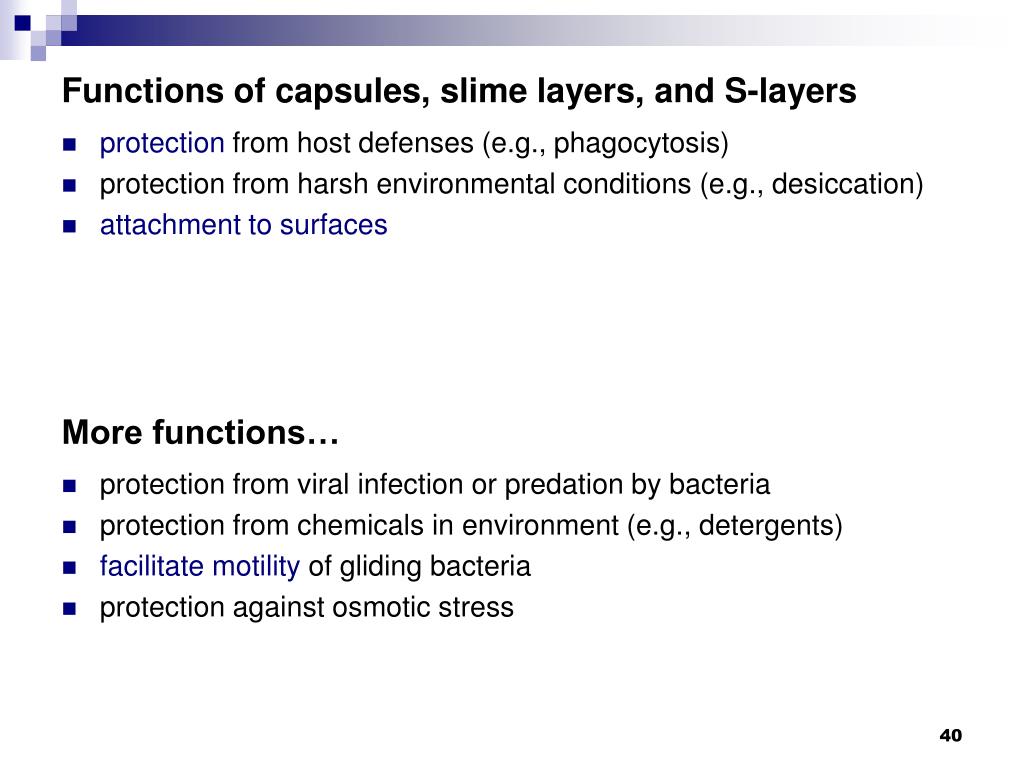Click the square bullet before "attachment to surfaces"
This screenshot has width=1024, height=768.
(69, 227)
